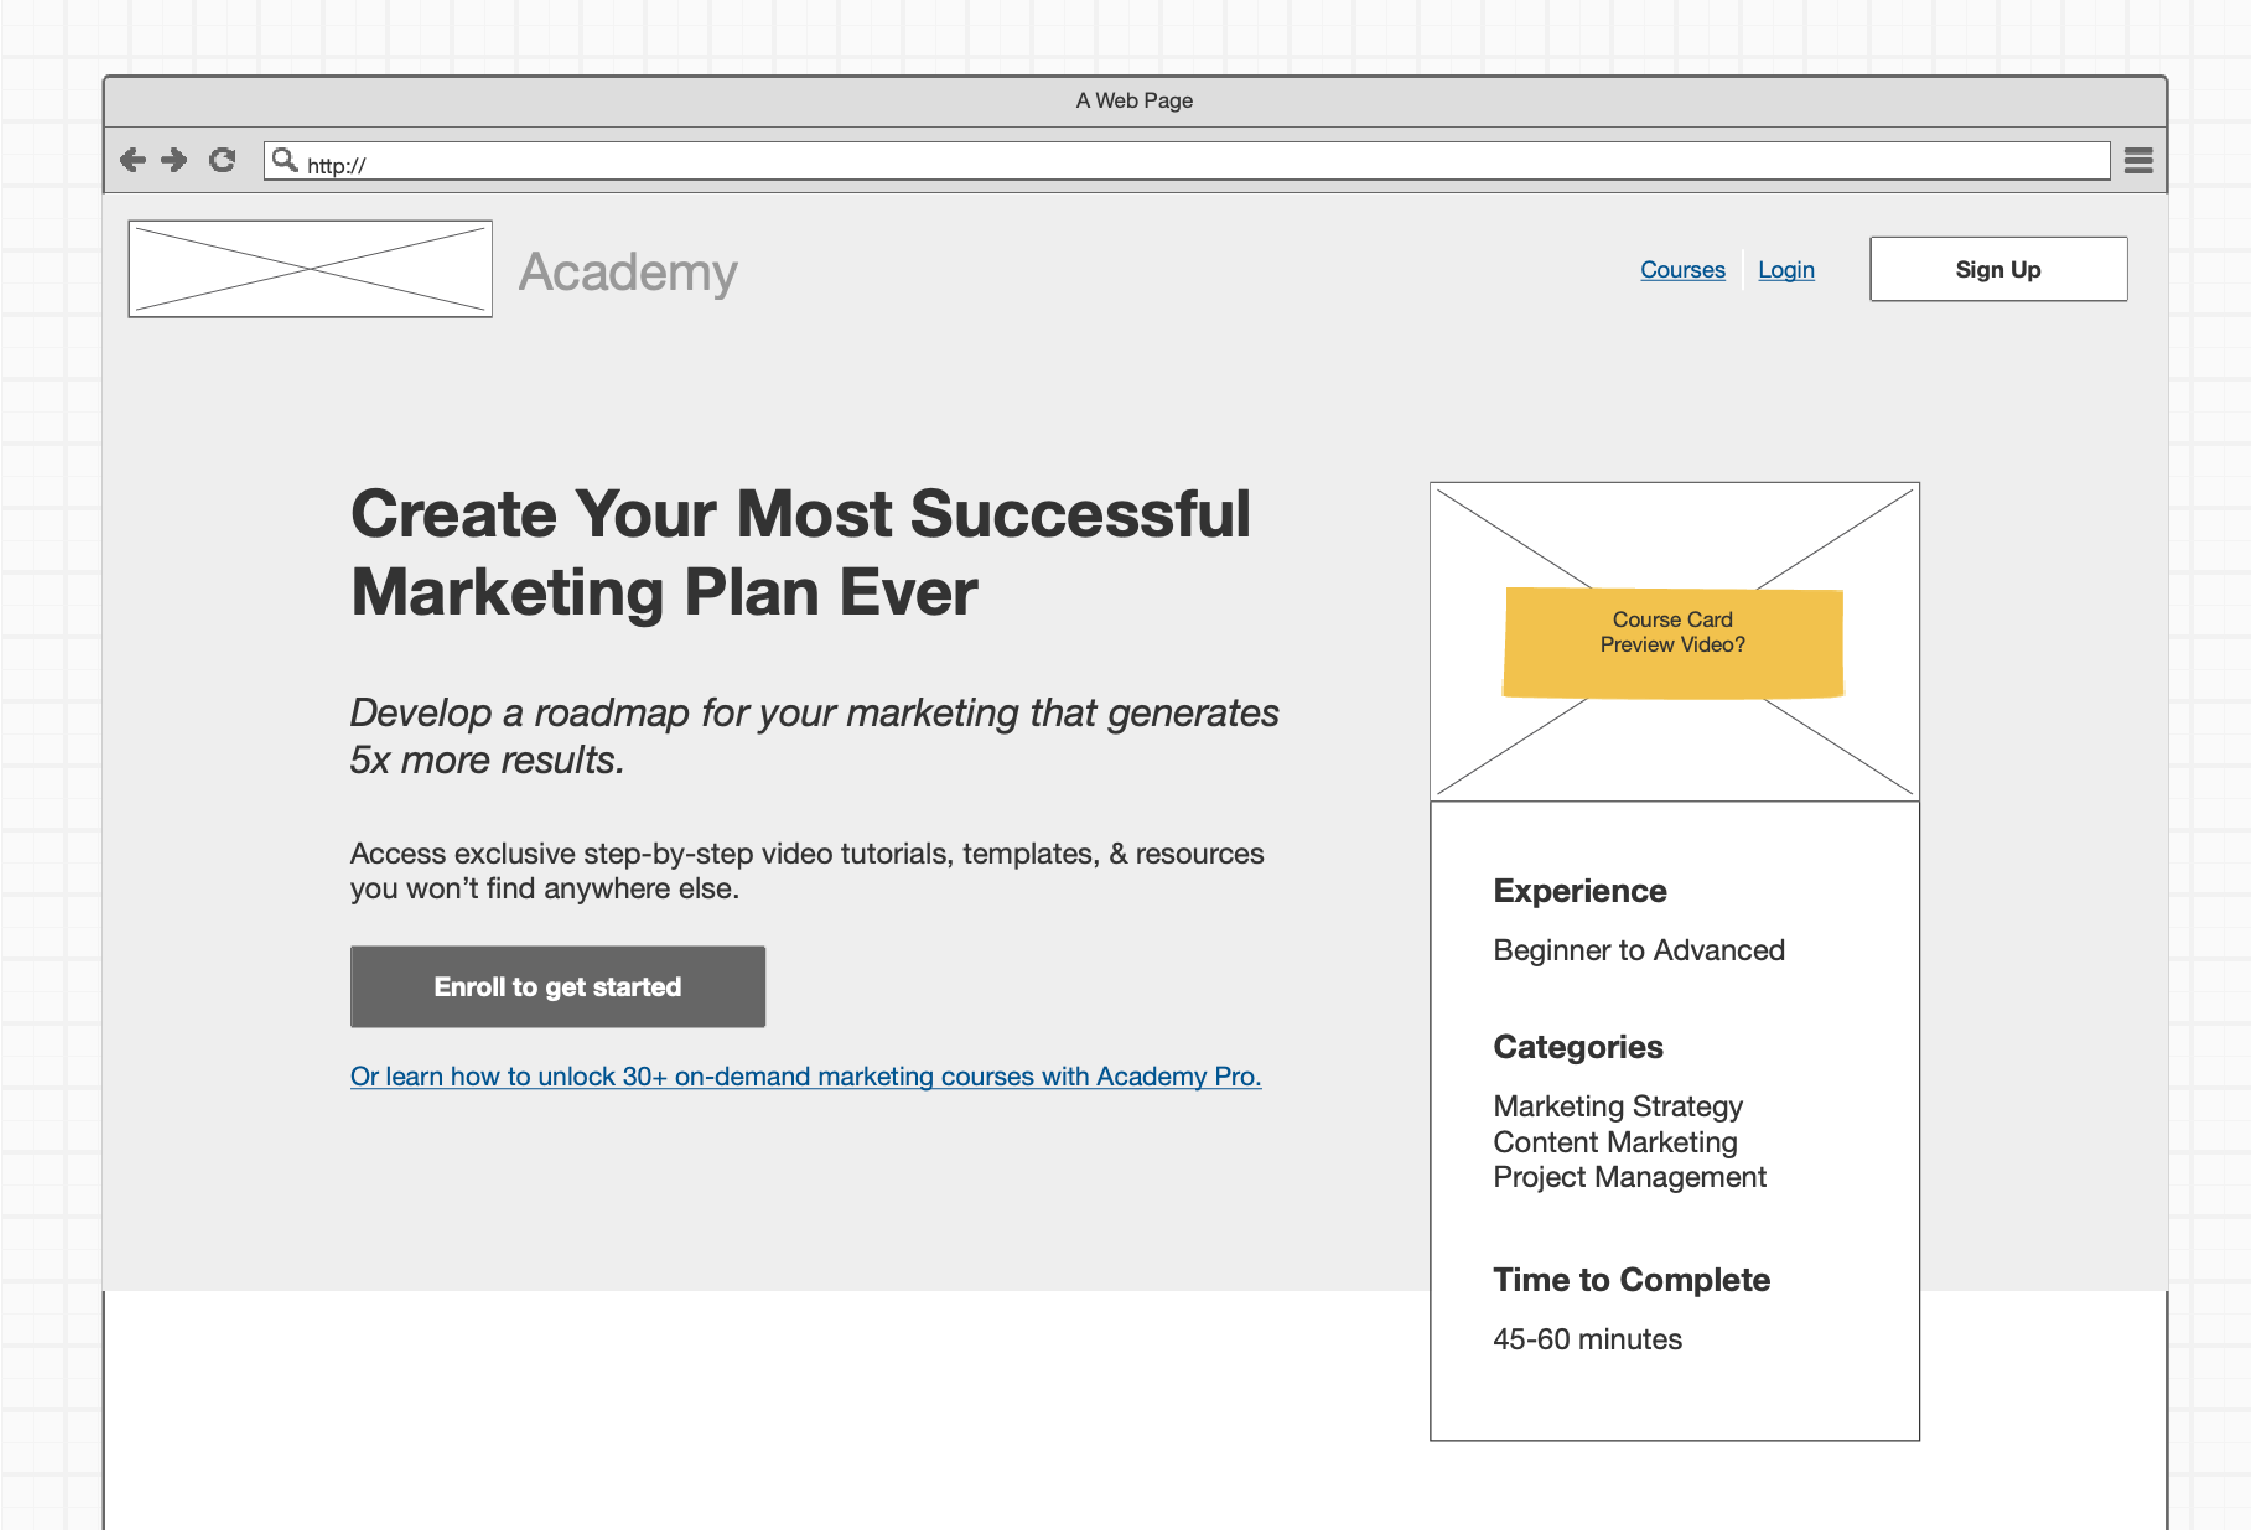Click the 'Time to Complete' heading
Image resolution: width=2251 pixels, height=1530 pixels.
(x=1631, y=1280)
